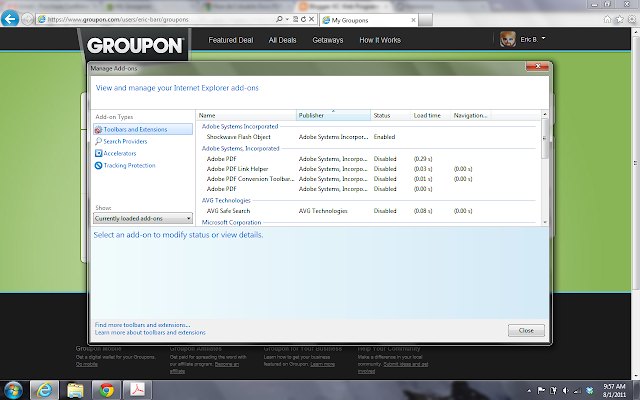Open a new blank tab button

pyautogui.click(x=425, y=20)
